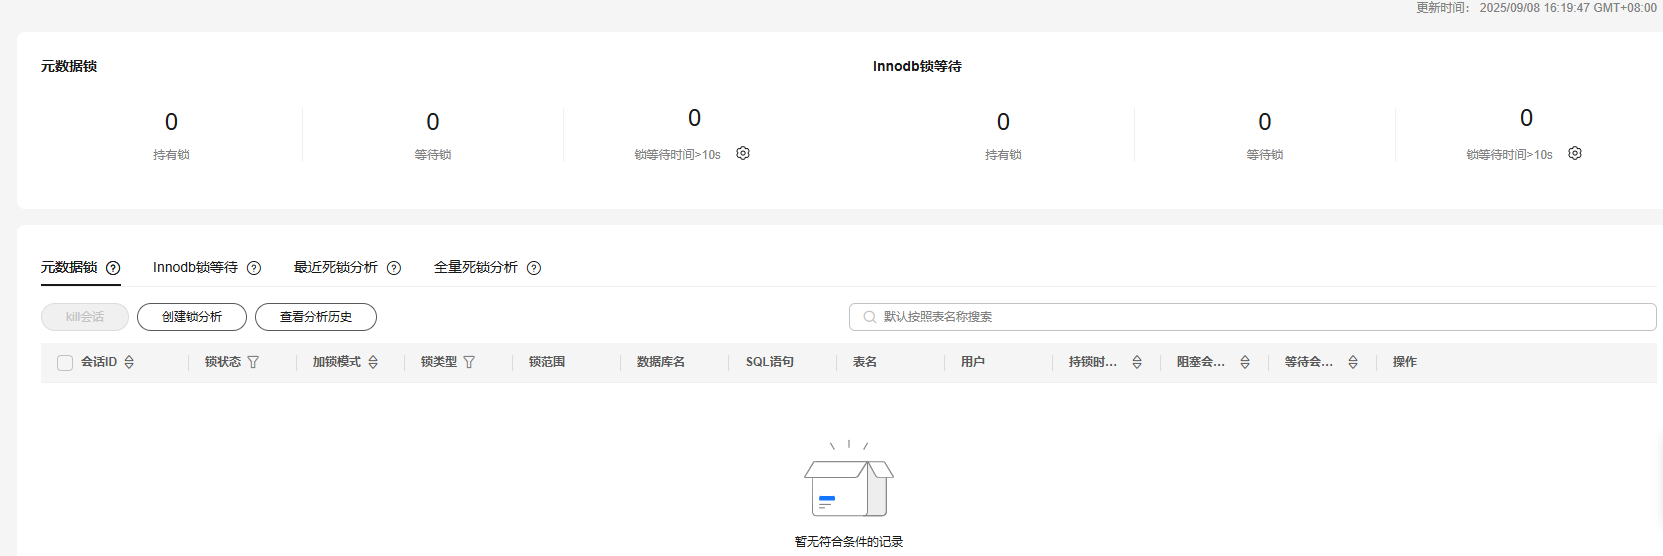Open settings gear for Innodb lock wait time
The image size is (1663, 556).
(x=1575, y=153)
